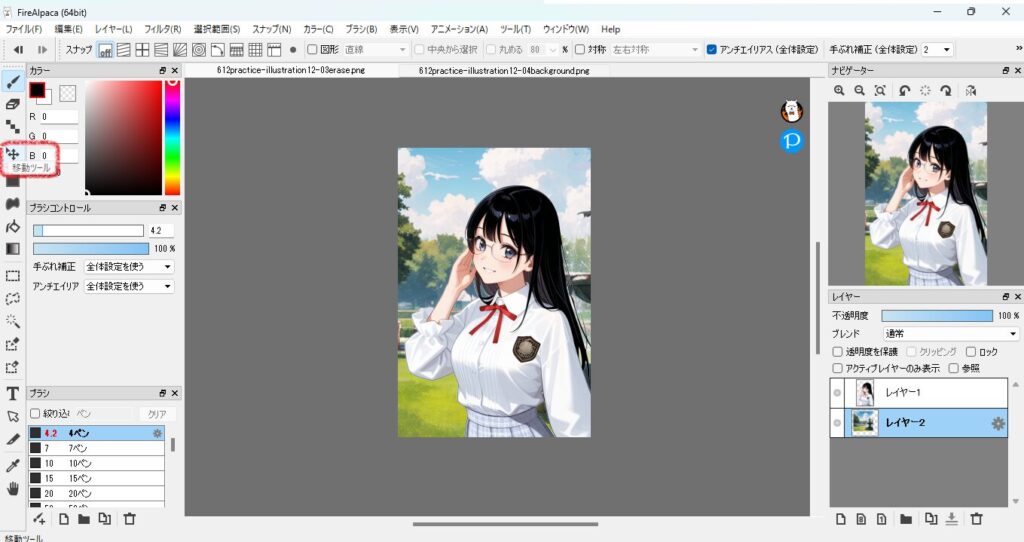Screen dimensions: 1024x542
Task: Rotate view right in the Navigator
Action: point(946,91)
